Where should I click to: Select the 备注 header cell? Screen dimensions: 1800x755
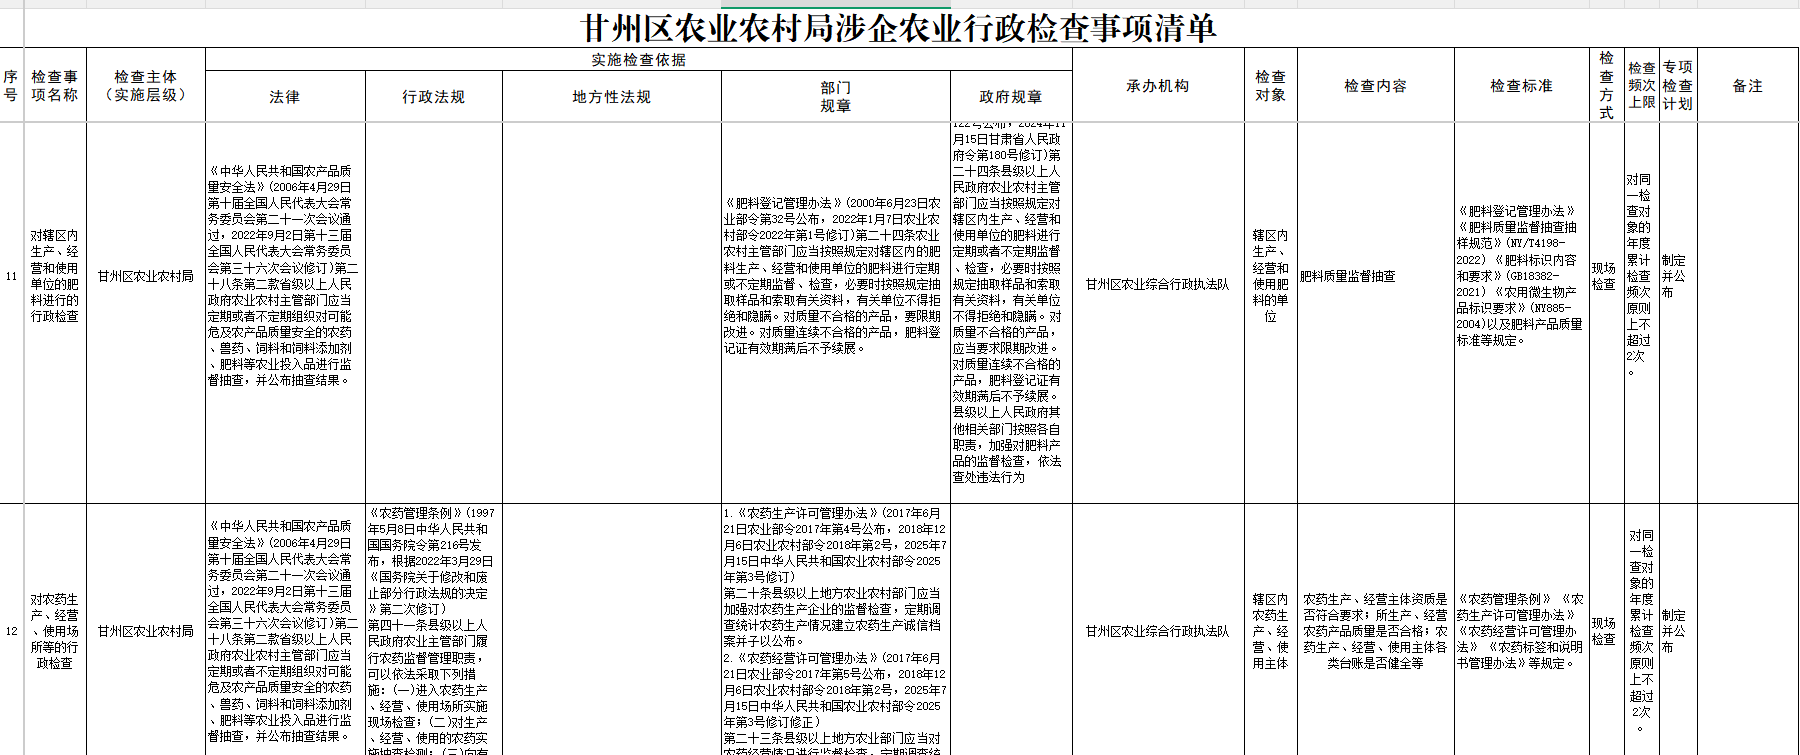pos(1747,86)
